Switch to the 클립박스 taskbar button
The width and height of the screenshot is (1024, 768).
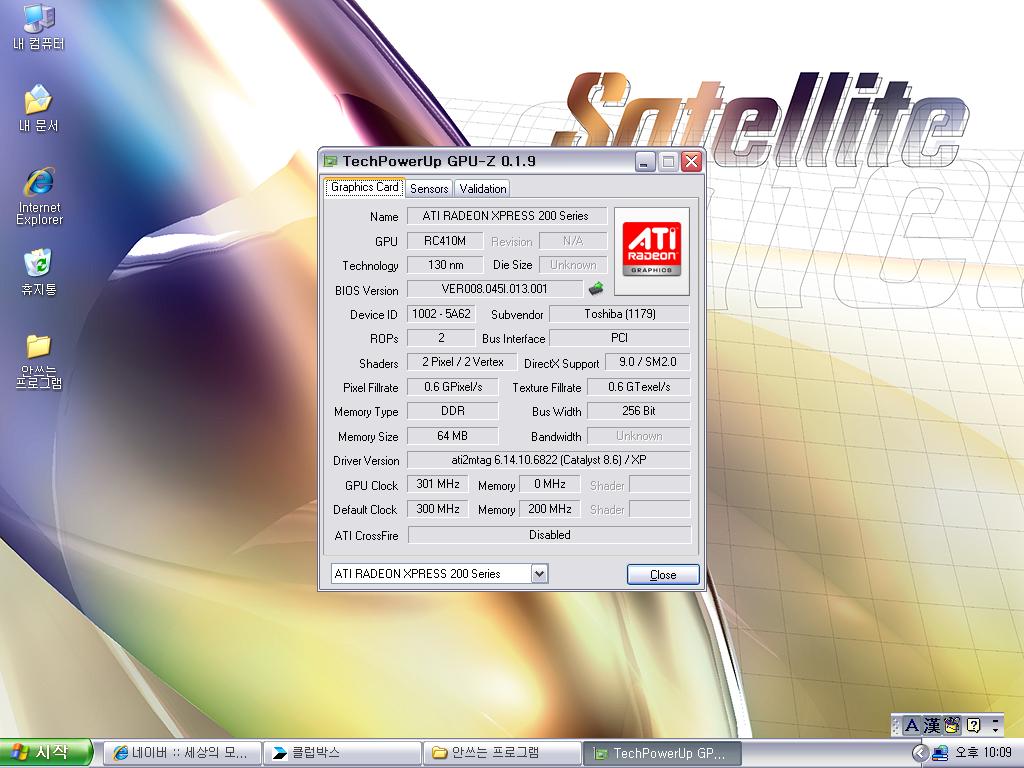pyautogui.click(x=342, y=753)
